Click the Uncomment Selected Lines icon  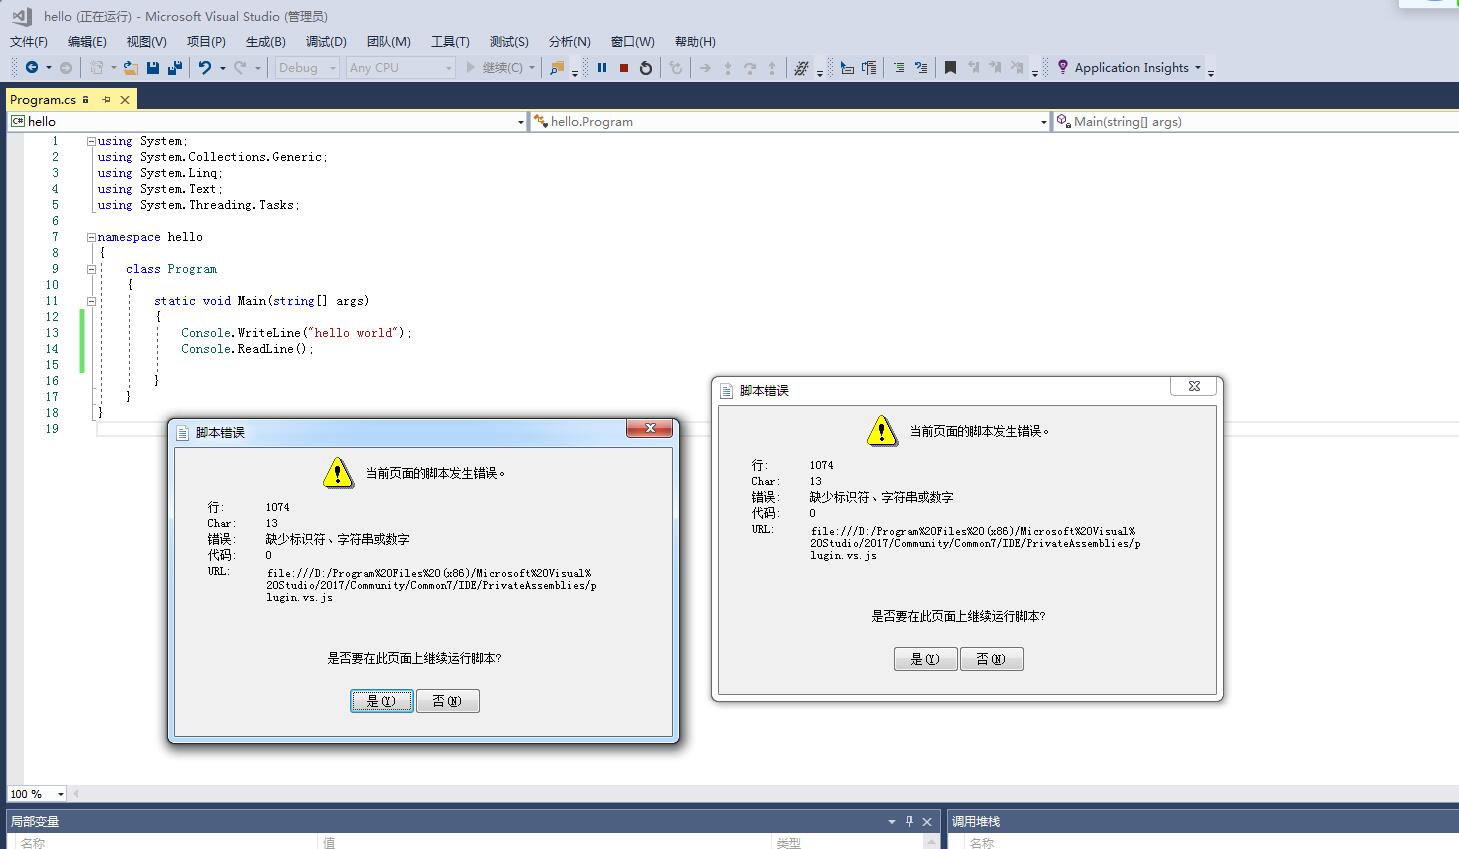coord(921,68)
